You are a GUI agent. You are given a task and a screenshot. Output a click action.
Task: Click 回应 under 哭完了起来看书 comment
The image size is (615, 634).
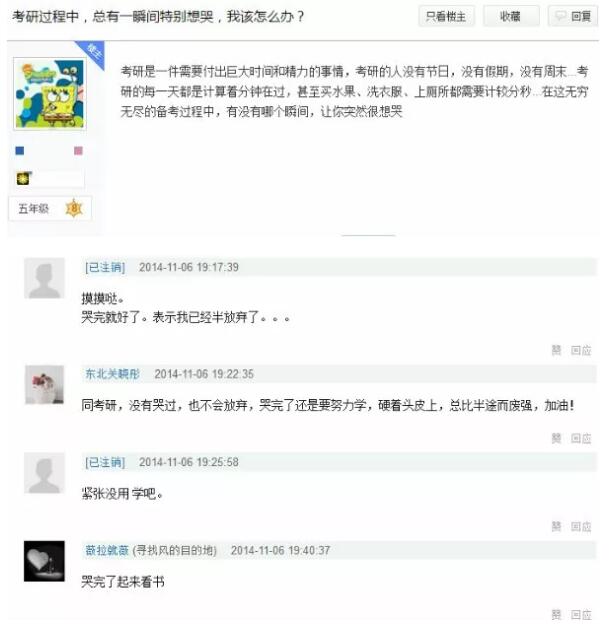coord(581,615)
